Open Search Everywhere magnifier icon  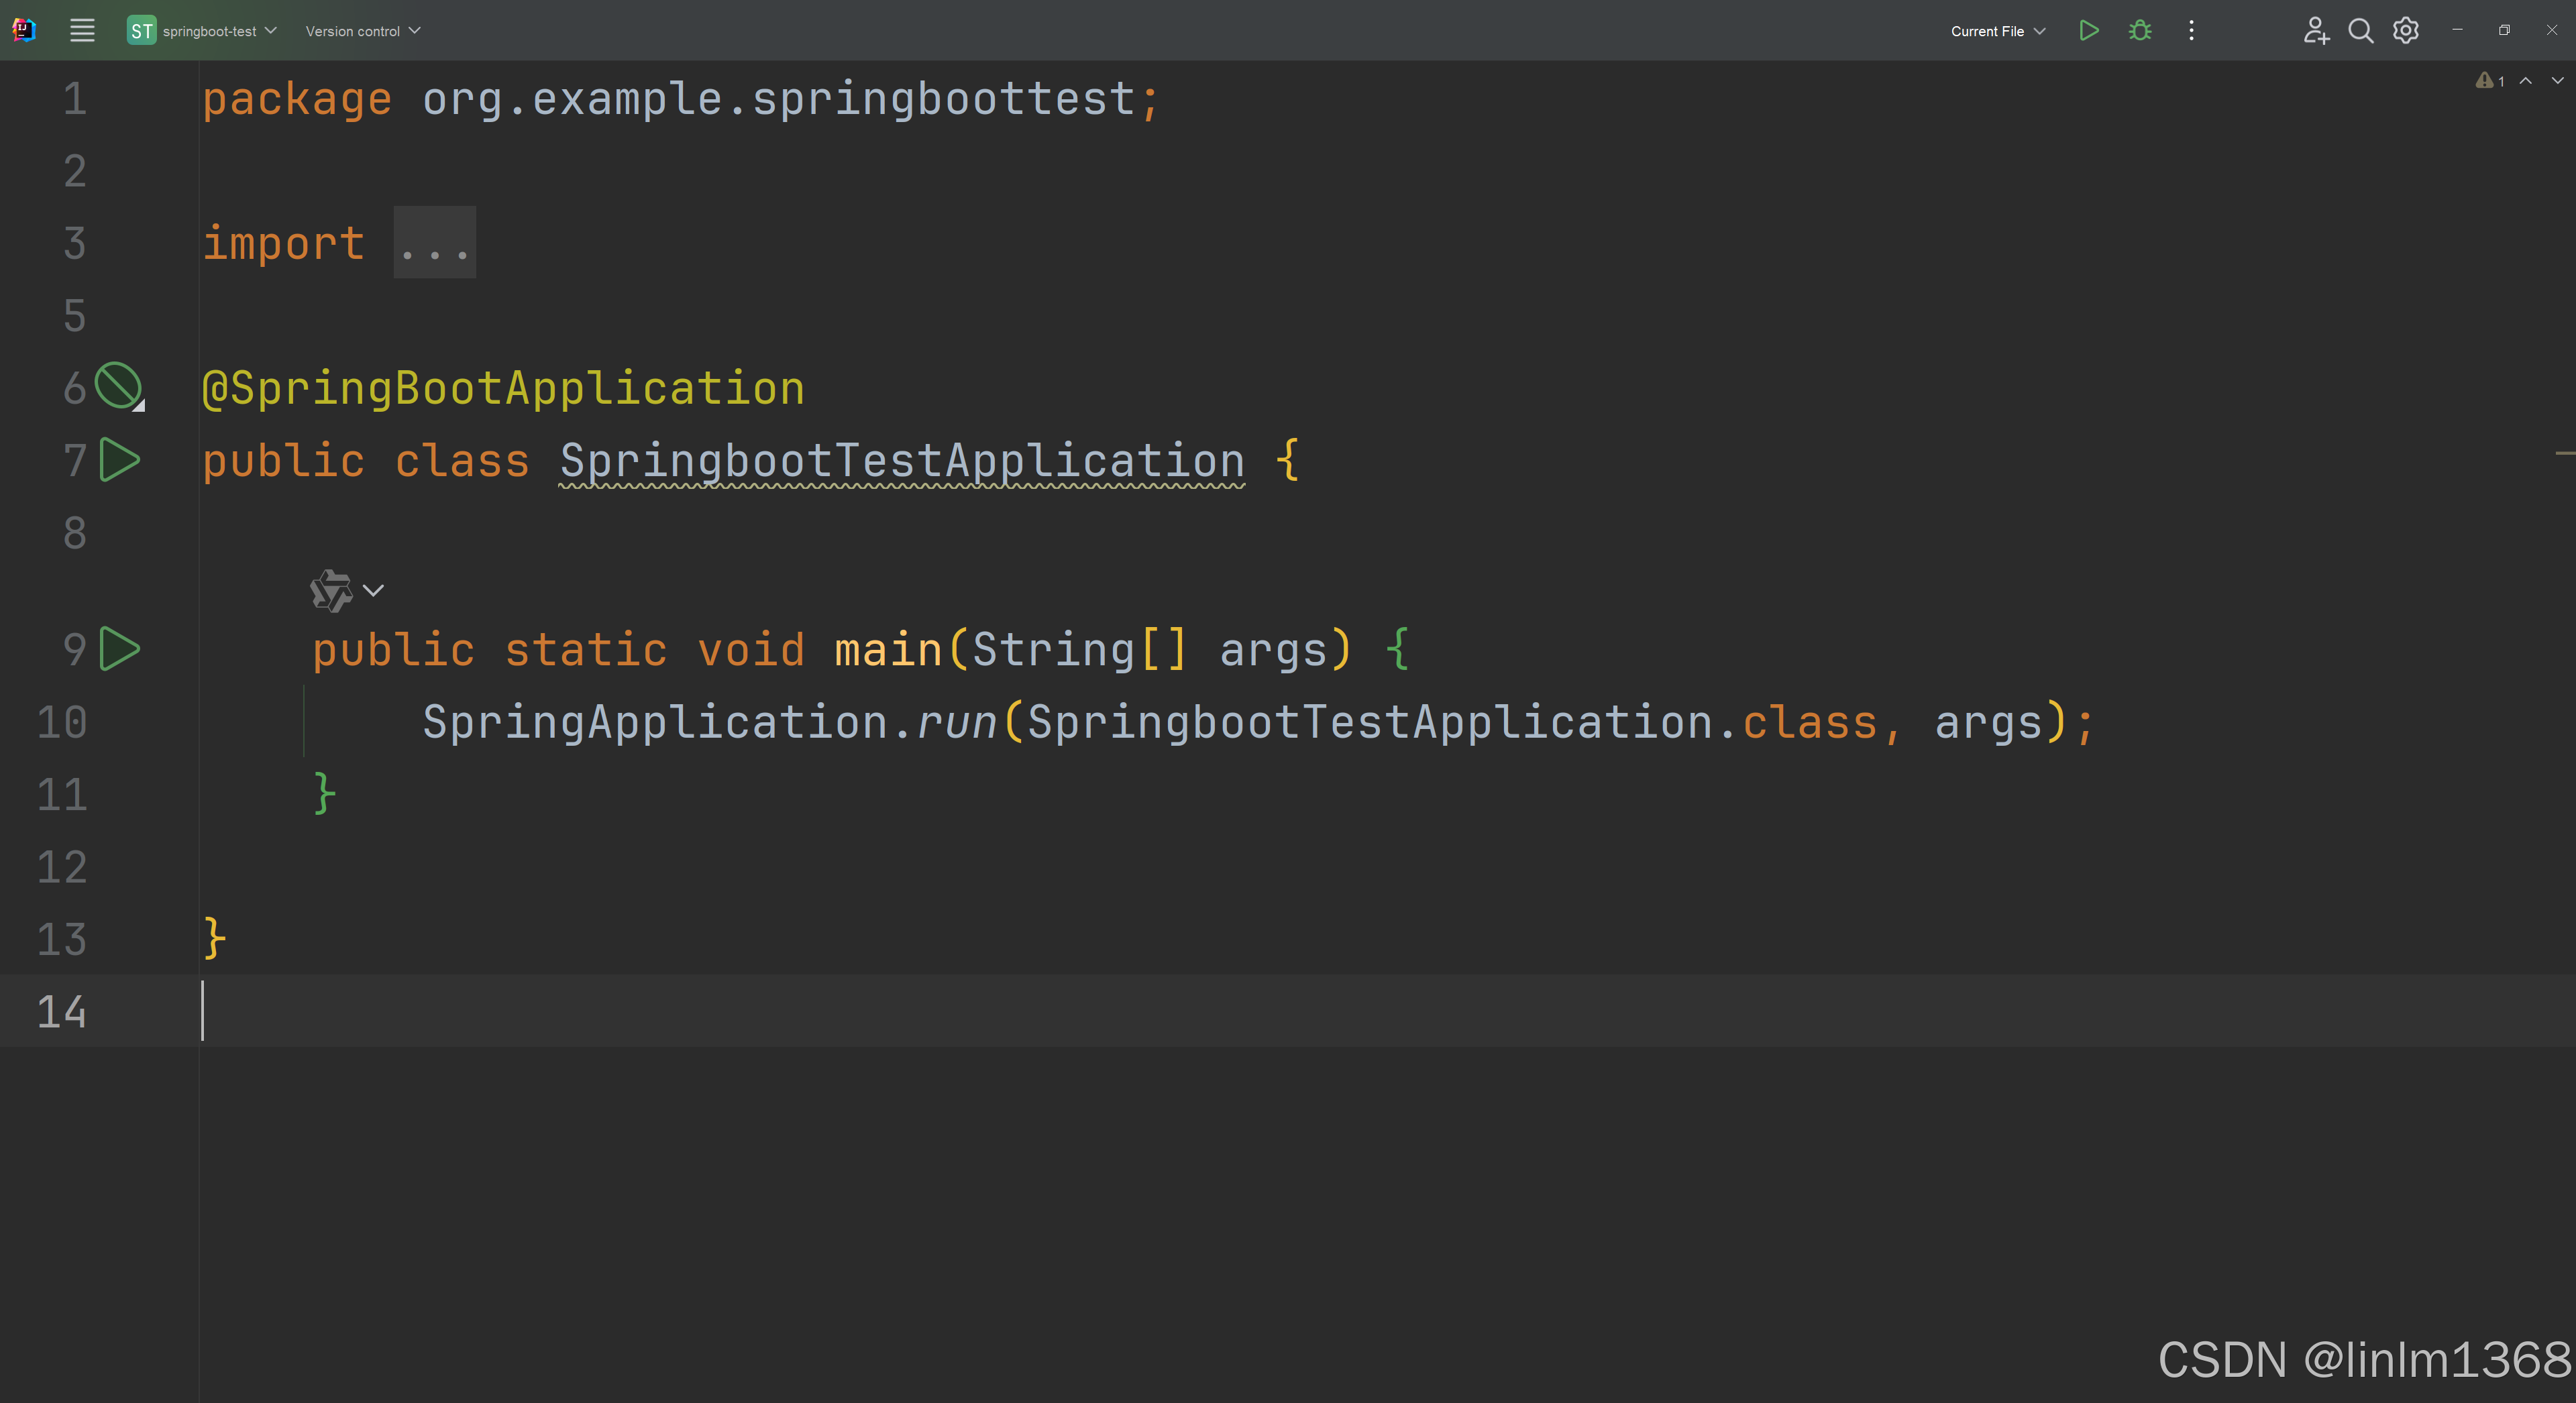tap(2360, 31)
